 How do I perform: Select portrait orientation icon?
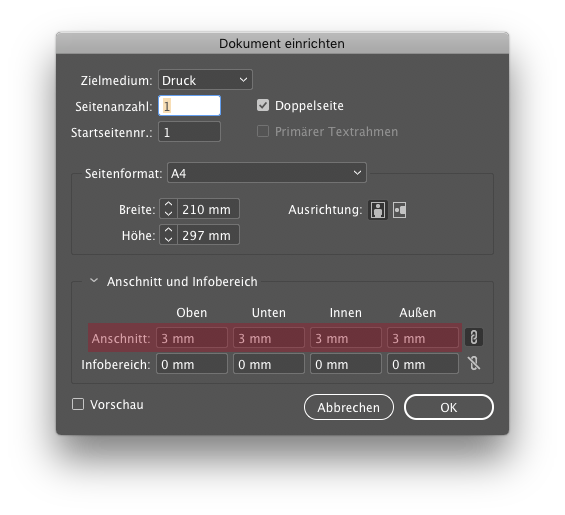[x=378, y=210]
